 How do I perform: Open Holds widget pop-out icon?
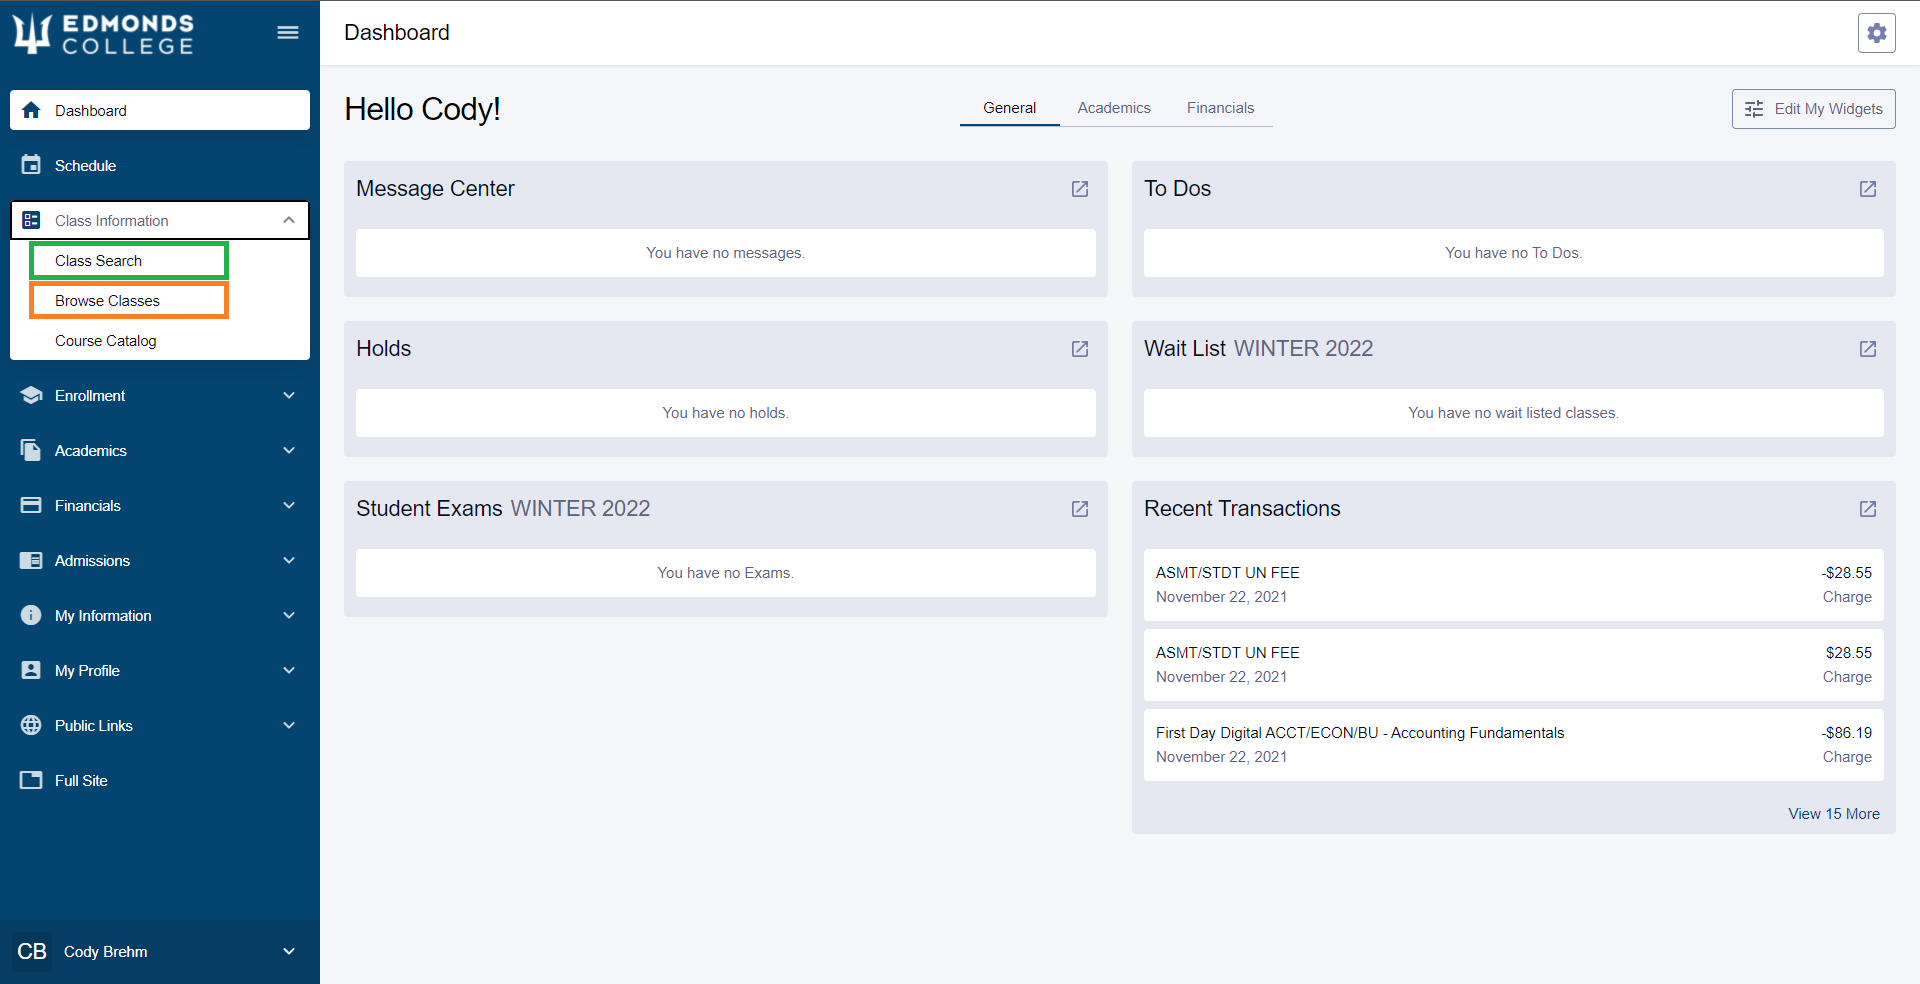tap(1080, 349)
